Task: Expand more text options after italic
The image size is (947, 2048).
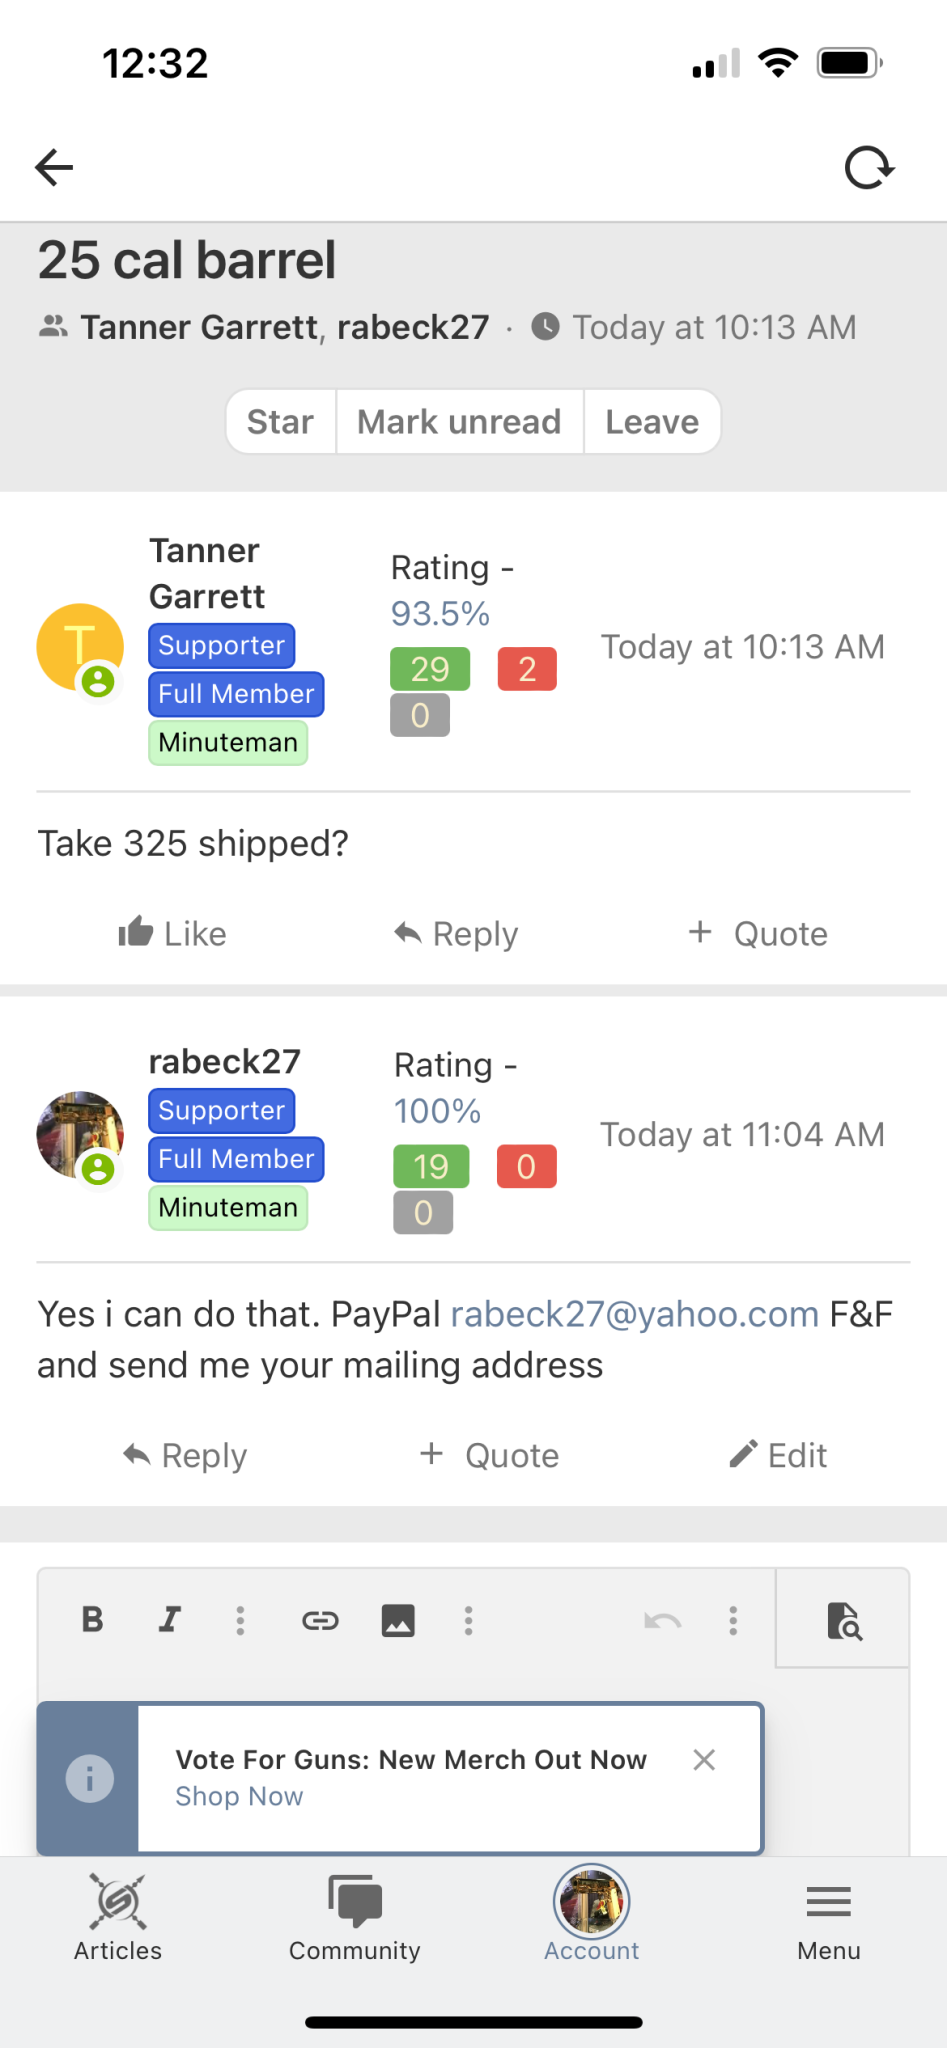Action: [x=240, y=1620]
